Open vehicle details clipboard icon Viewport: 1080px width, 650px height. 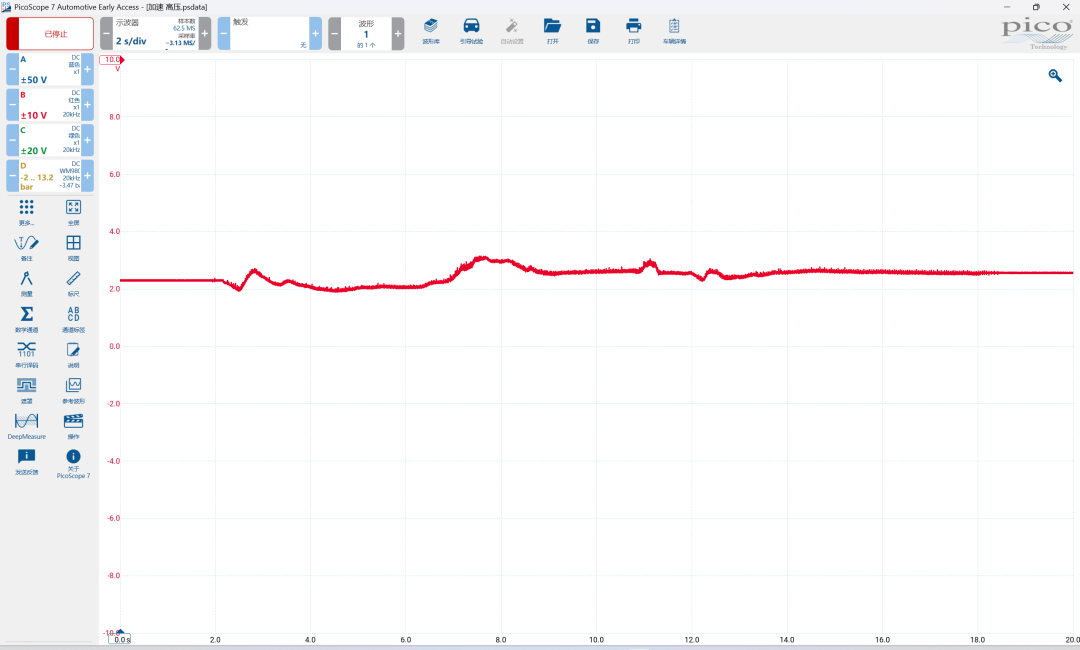coord(674,32)
